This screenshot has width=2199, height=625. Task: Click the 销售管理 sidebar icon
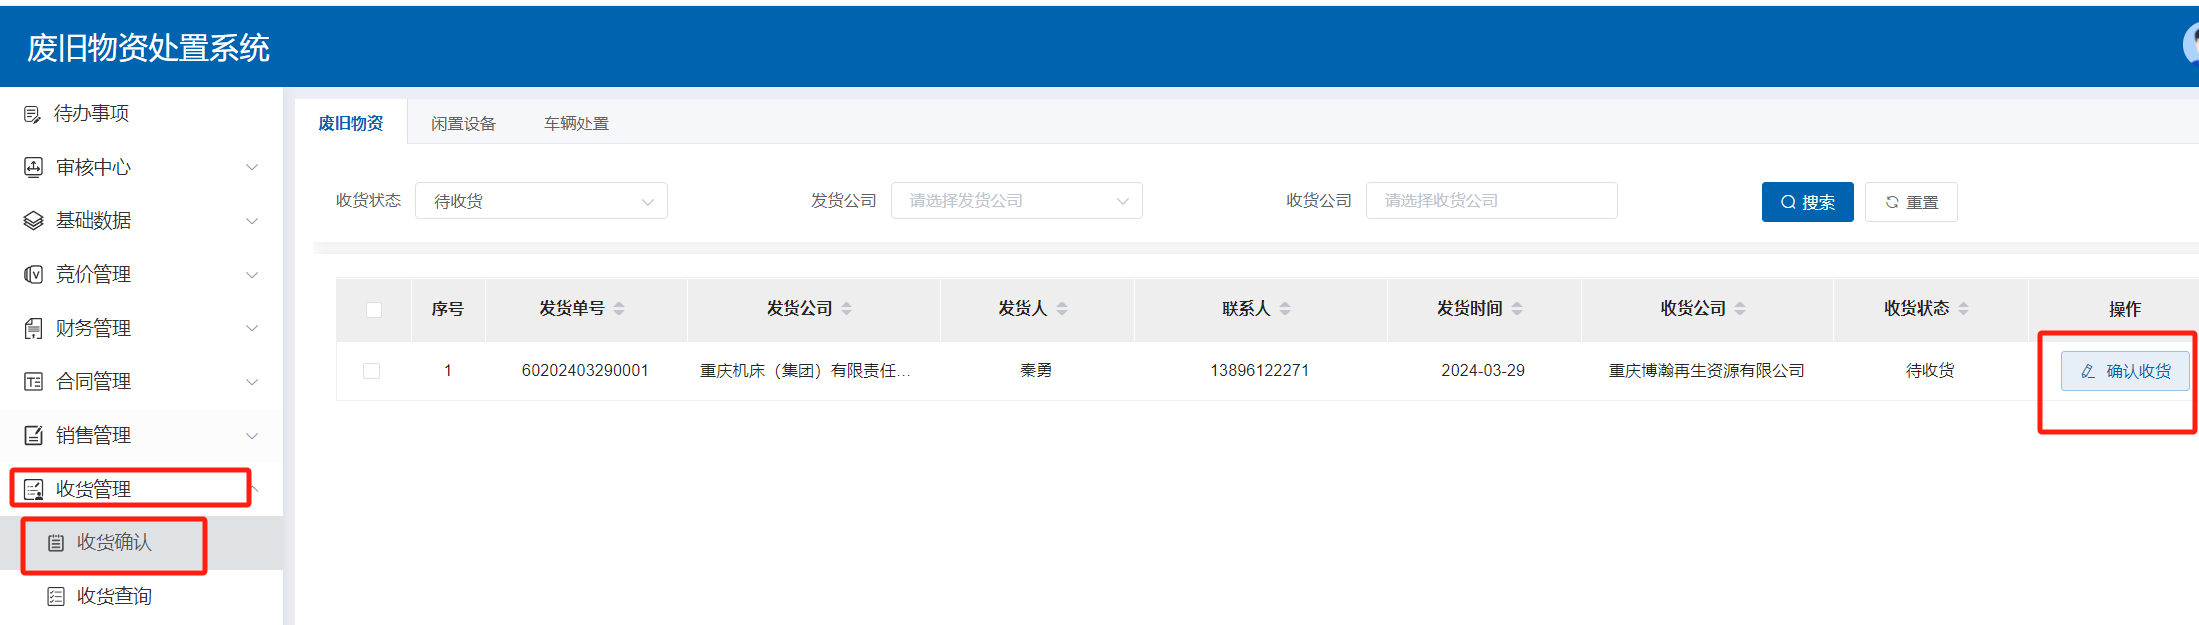[x=33, y=435]
